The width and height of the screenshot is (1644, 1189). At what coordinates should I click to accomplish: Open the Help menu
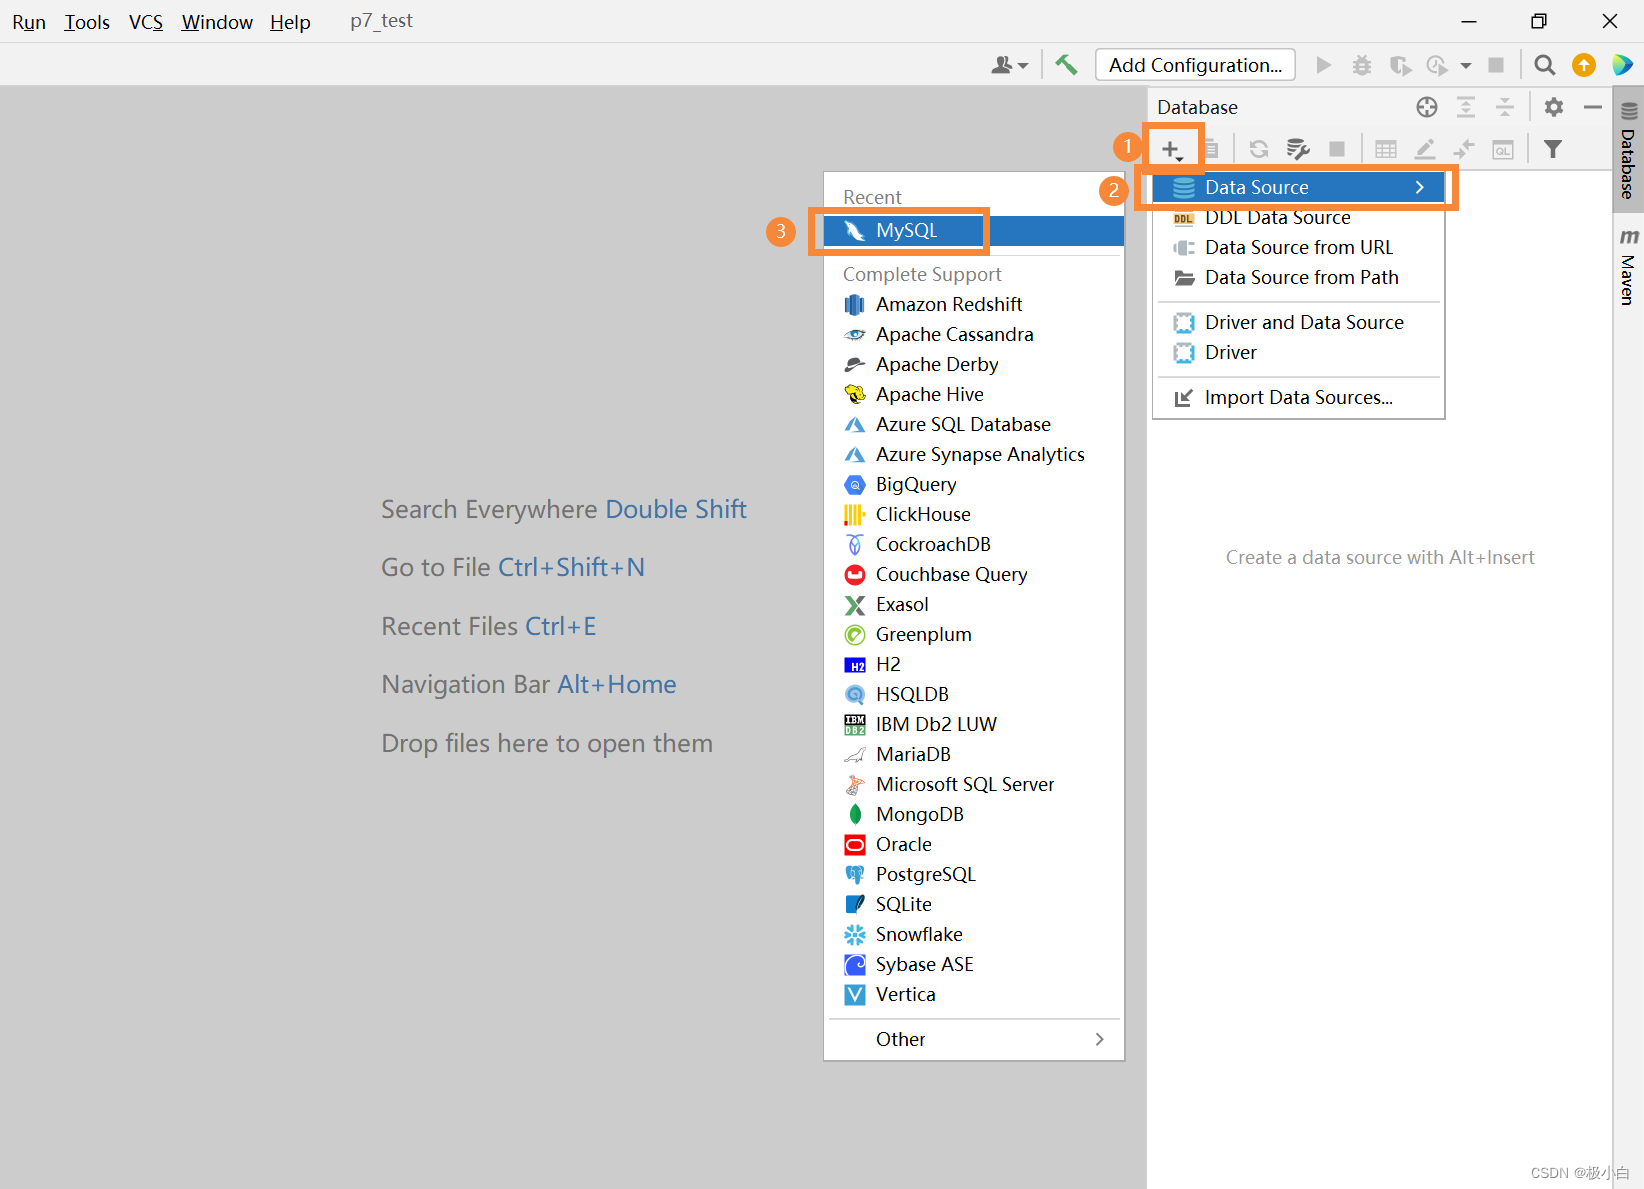point(290,21)
